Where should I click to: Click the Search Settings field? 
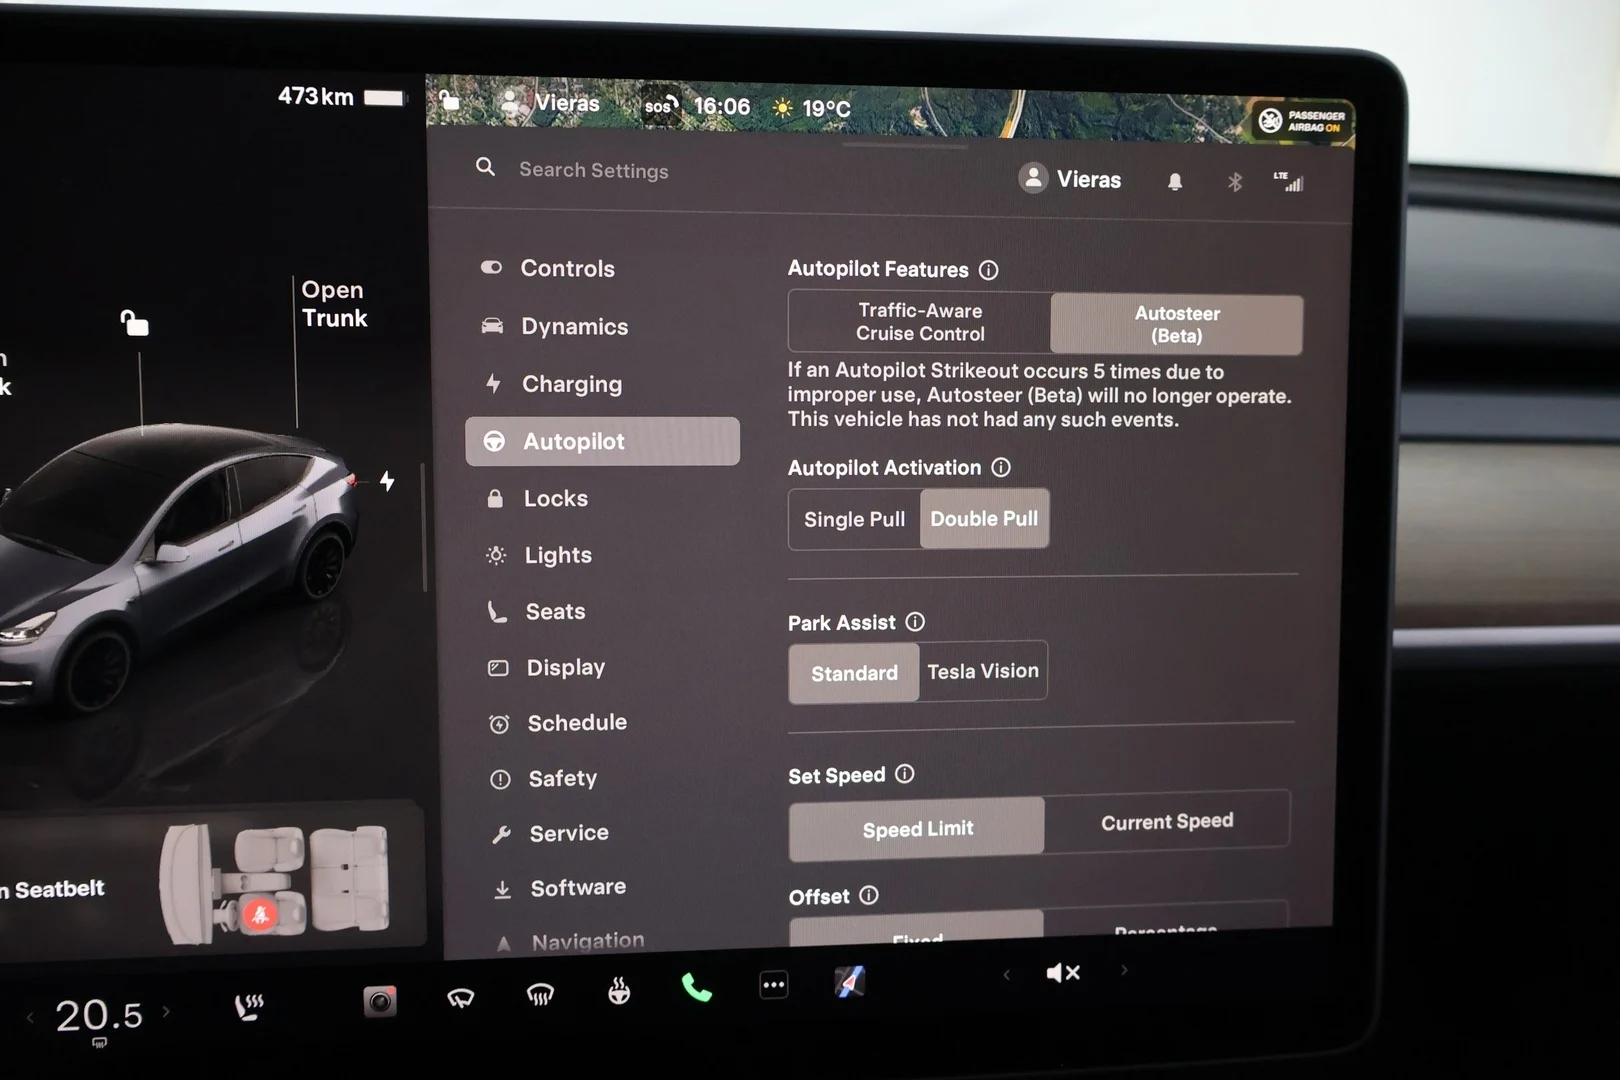[593, 170]
